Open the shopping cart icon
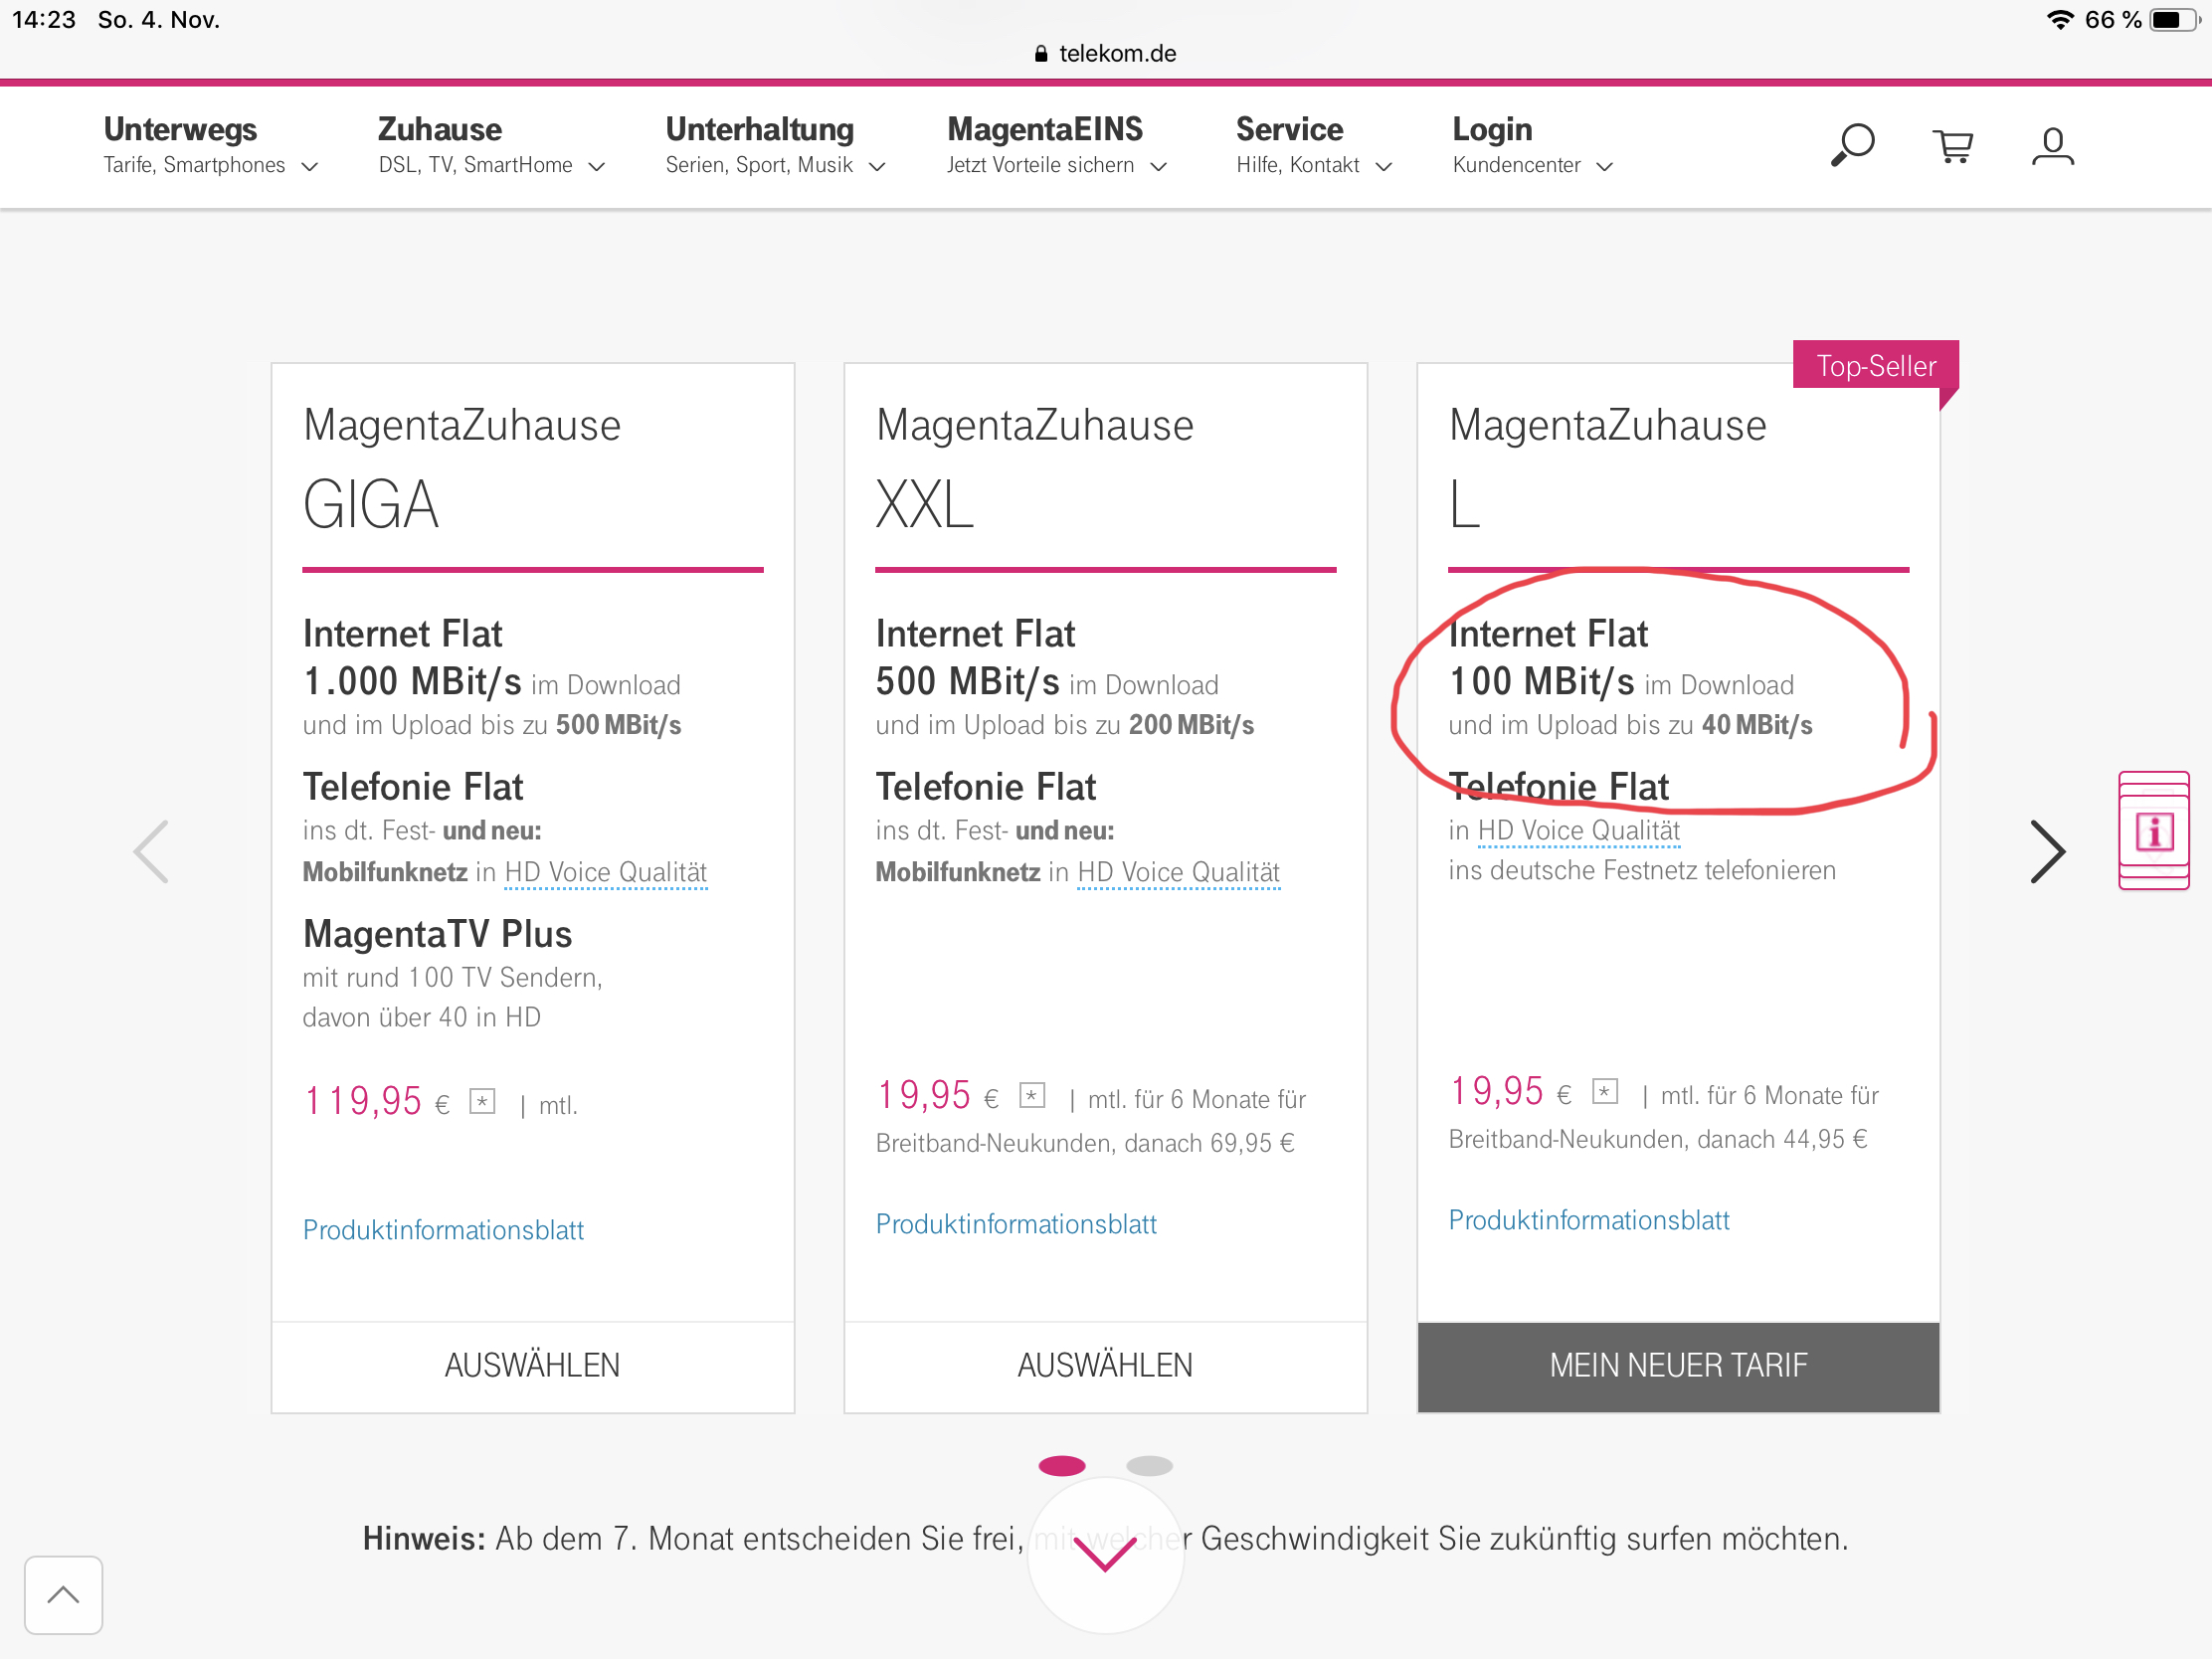Image resolution: width=2212 pixels, height=1659 pixels. click(x=1951, y=146)
